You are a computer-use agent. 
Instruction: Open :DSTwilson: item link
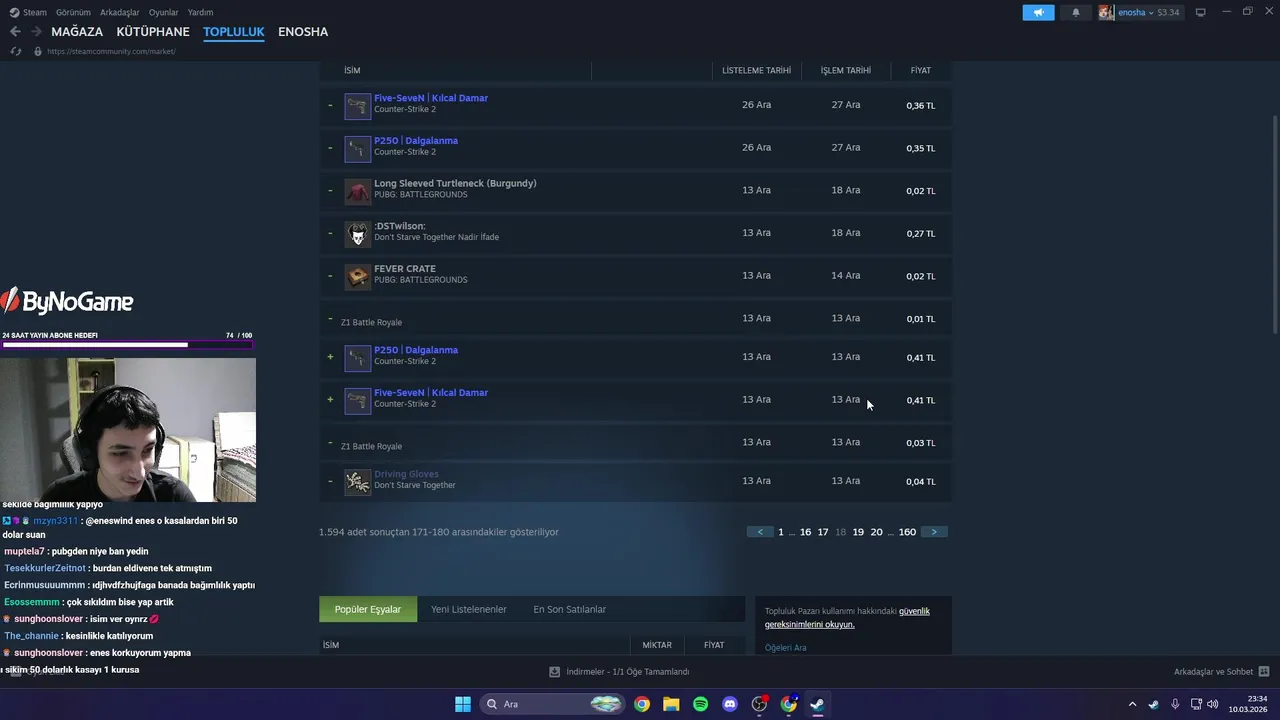(x=399, y=226)
